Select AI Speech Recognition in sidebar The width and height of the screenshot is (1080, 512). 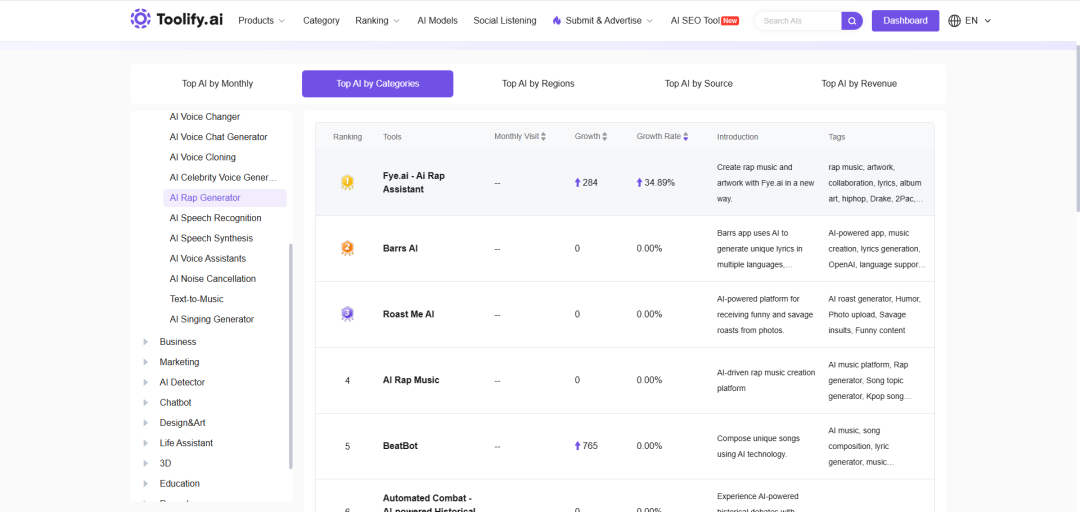(216, 218)
